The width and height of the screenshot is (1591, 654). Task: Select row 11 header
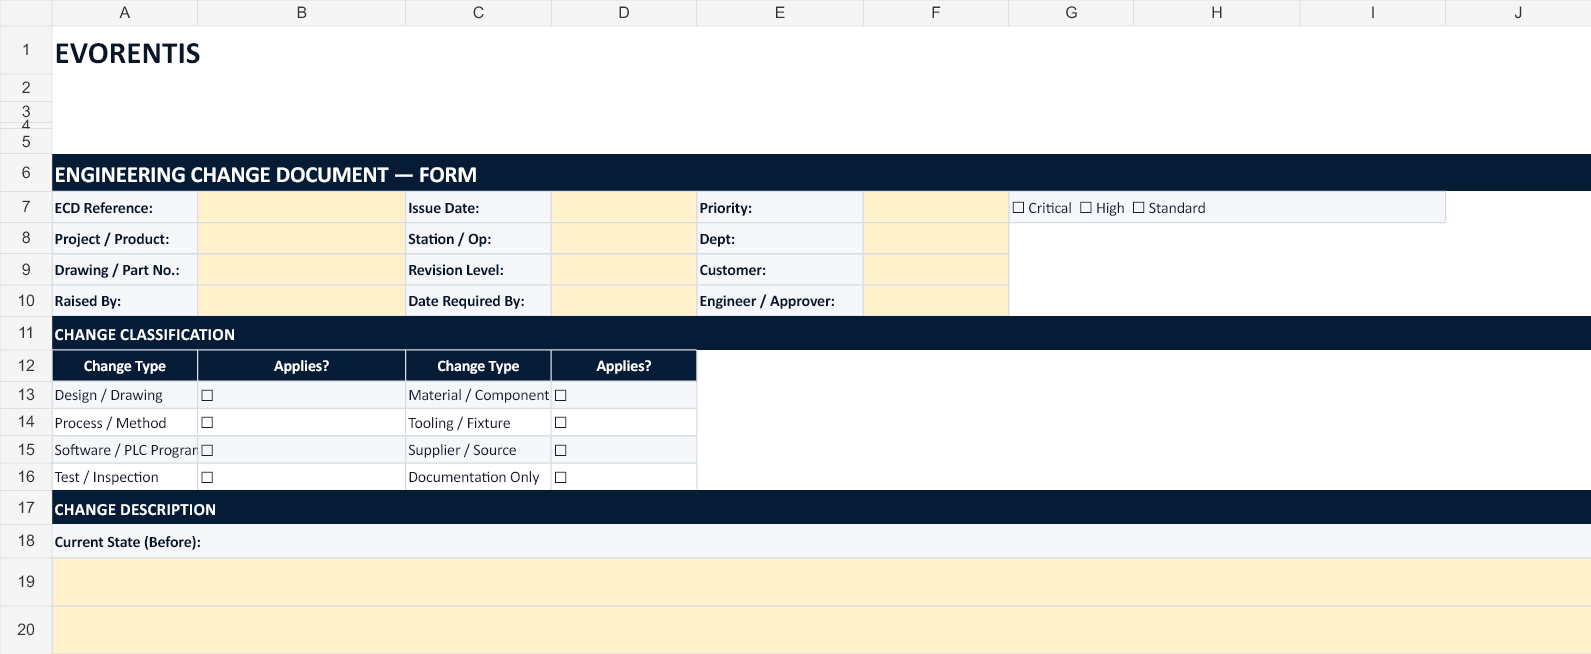[x=26, y=333]
